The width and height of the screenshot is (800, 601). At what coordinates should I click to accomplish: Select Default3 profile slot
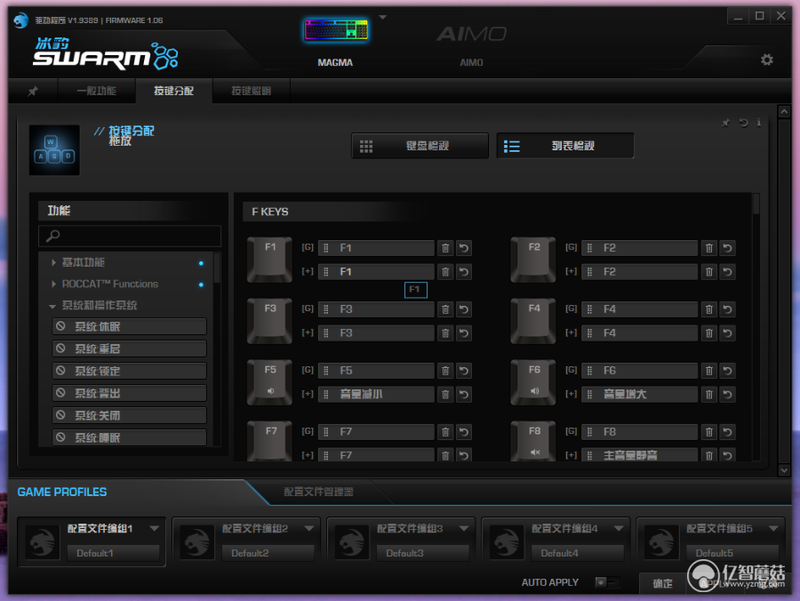422,553
